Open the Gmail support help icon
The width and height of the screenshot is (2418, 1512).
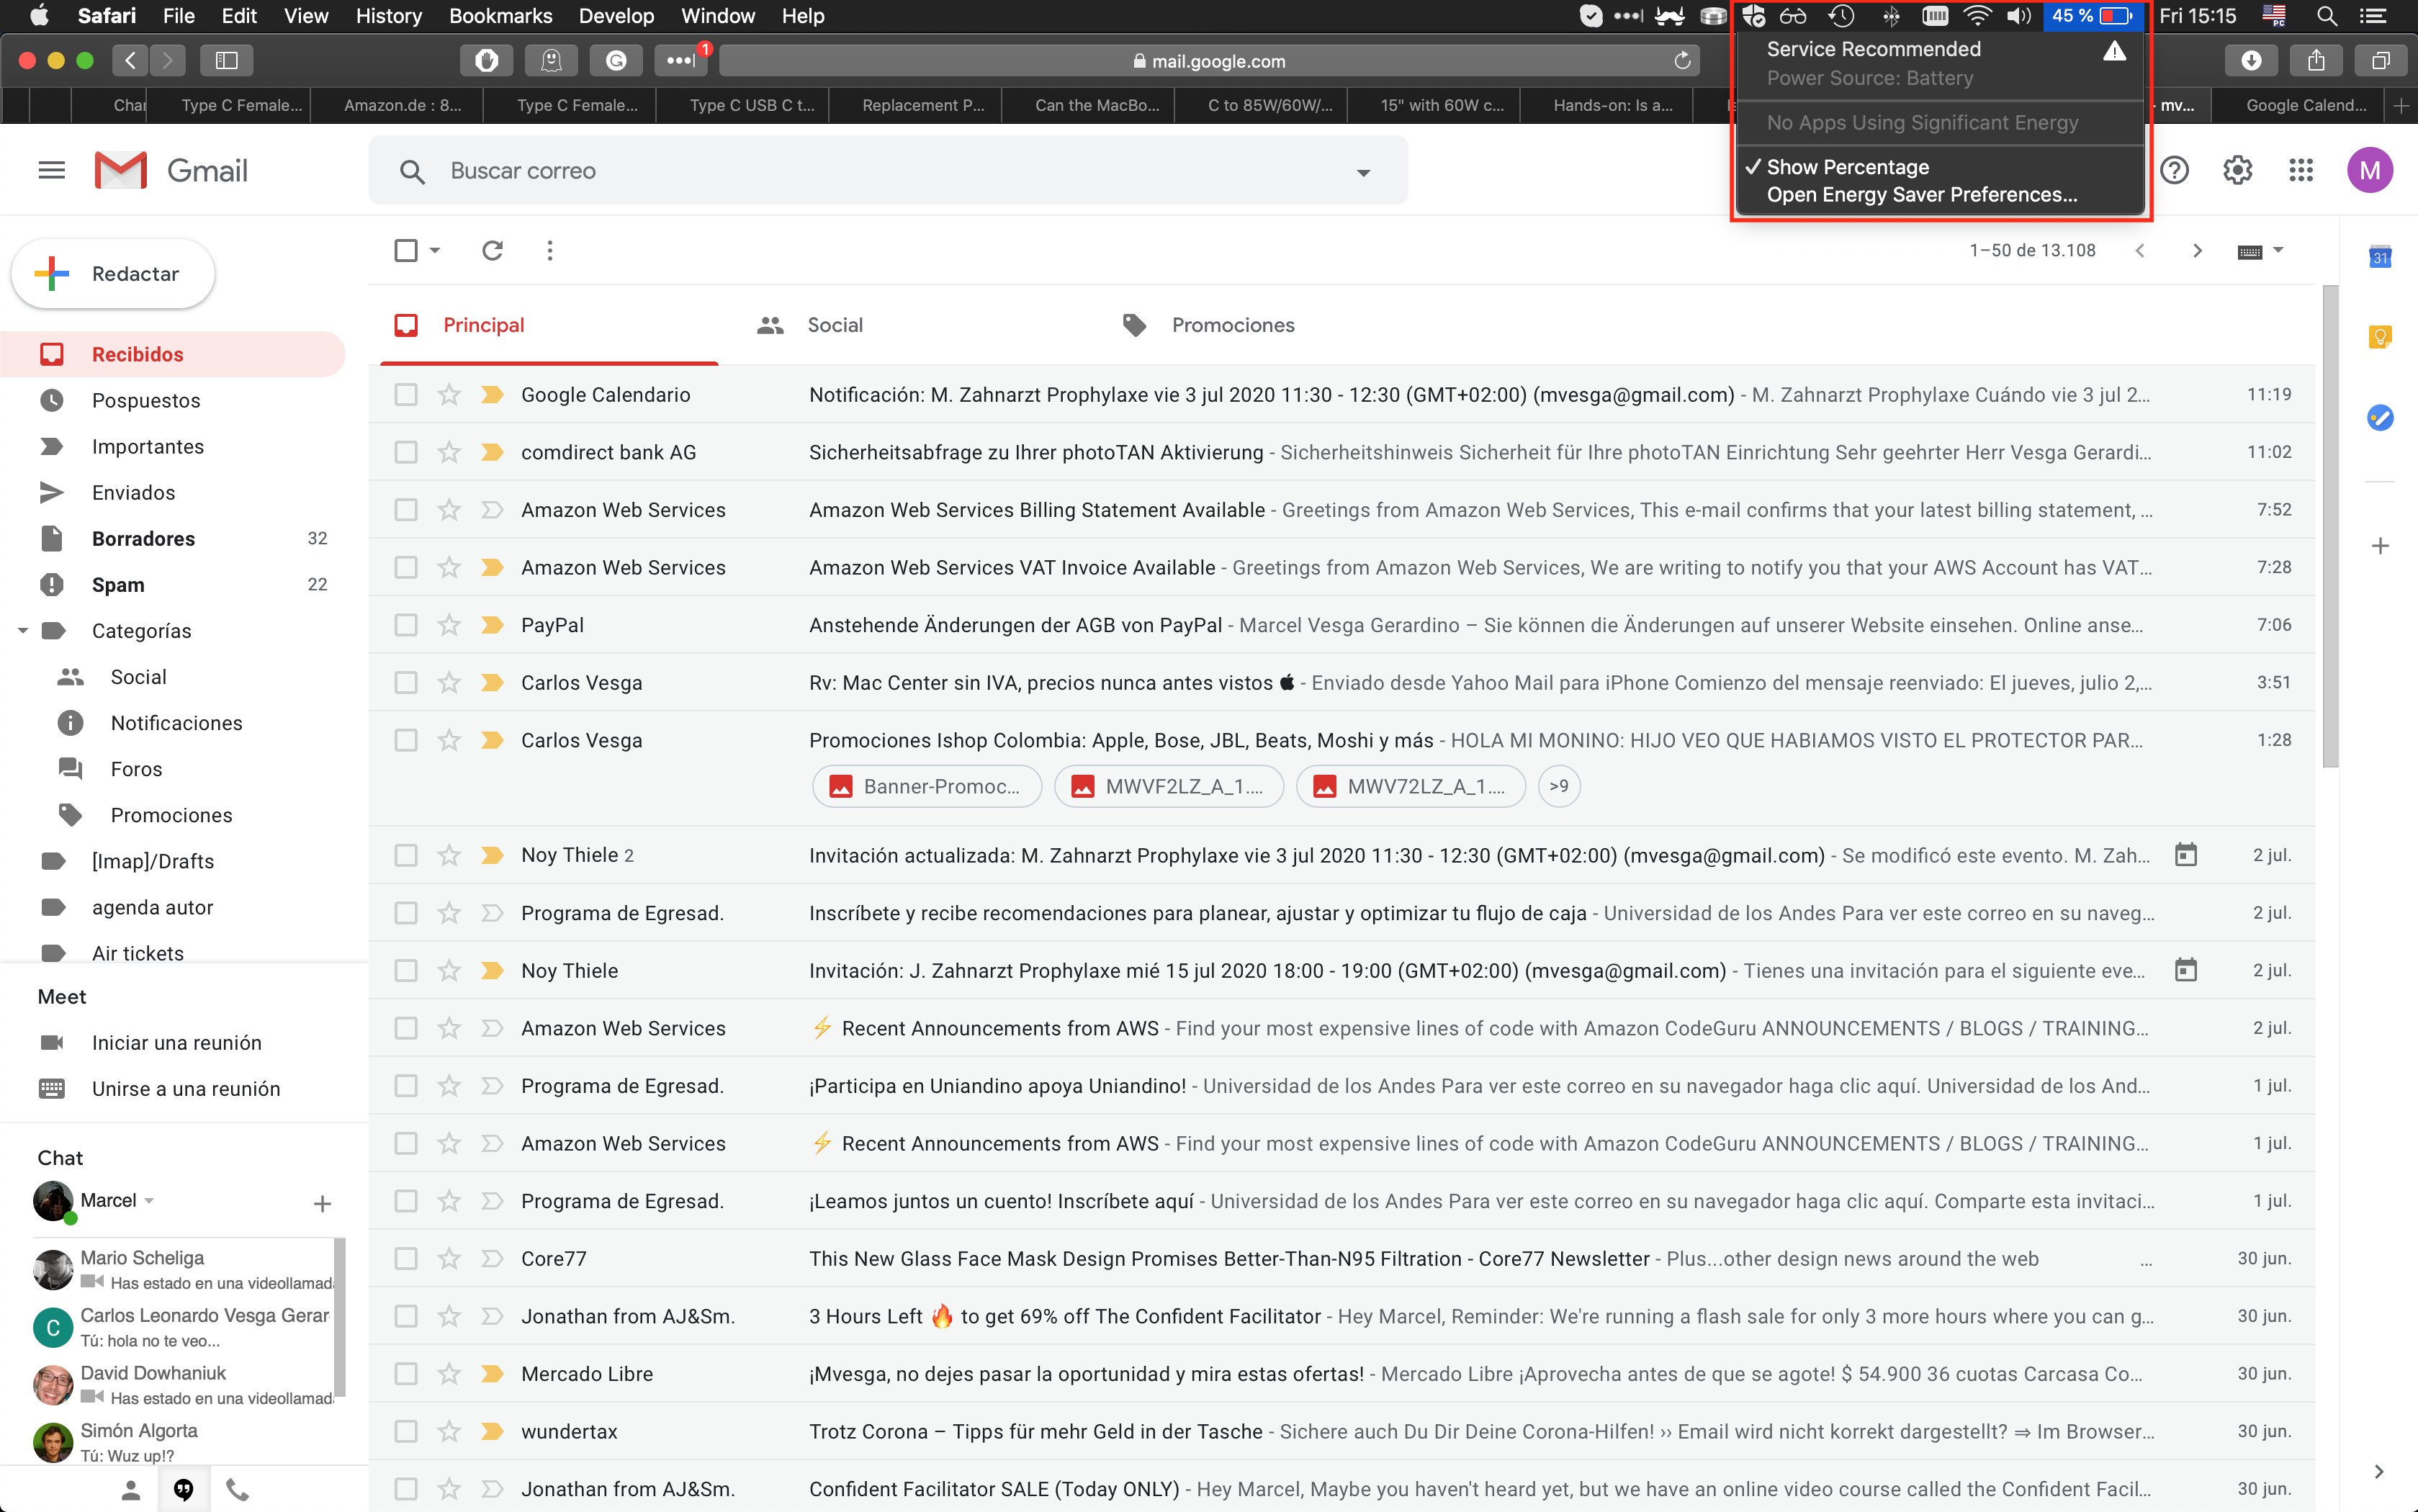2175,171
